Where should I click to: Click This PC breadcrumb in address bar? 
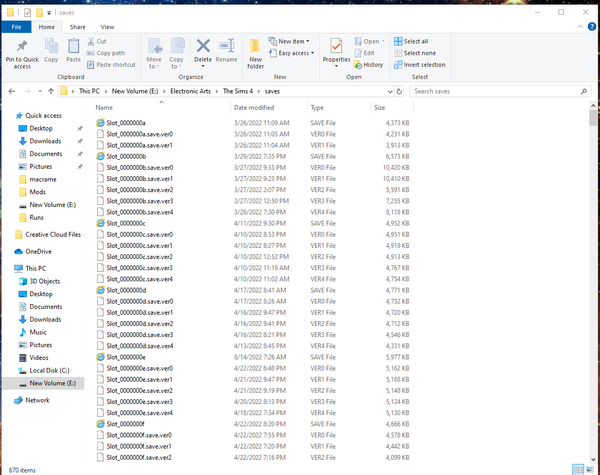click(89, 91)
